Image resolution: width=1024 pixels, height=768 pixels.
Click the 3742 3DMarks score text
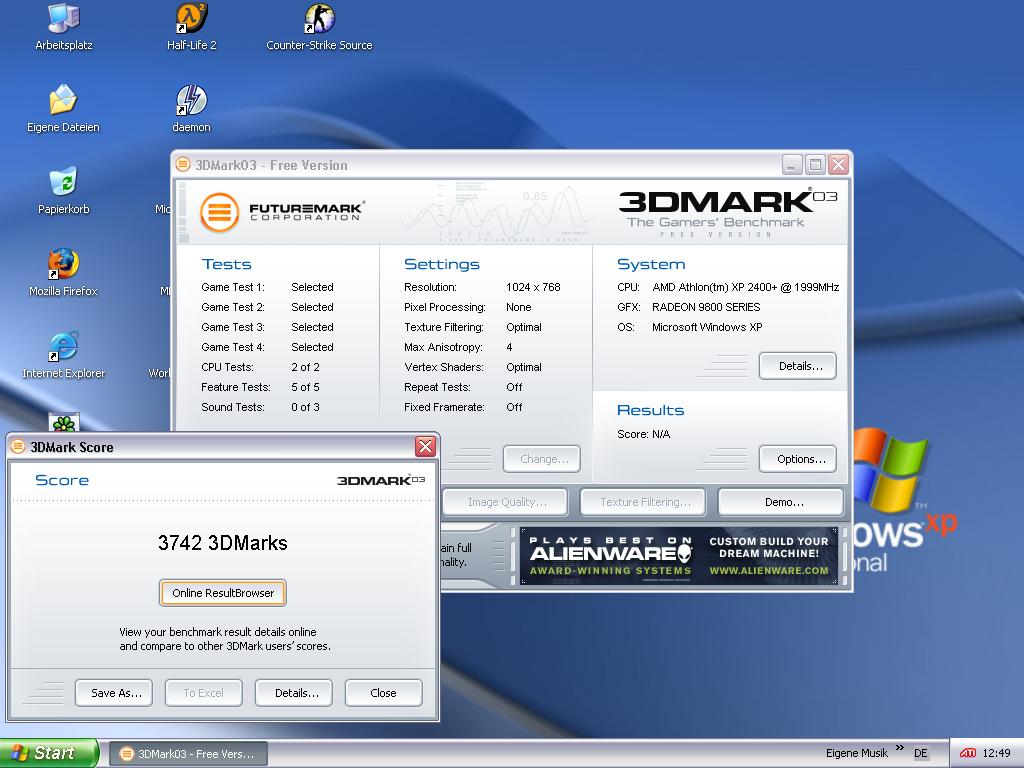(223, 543)
